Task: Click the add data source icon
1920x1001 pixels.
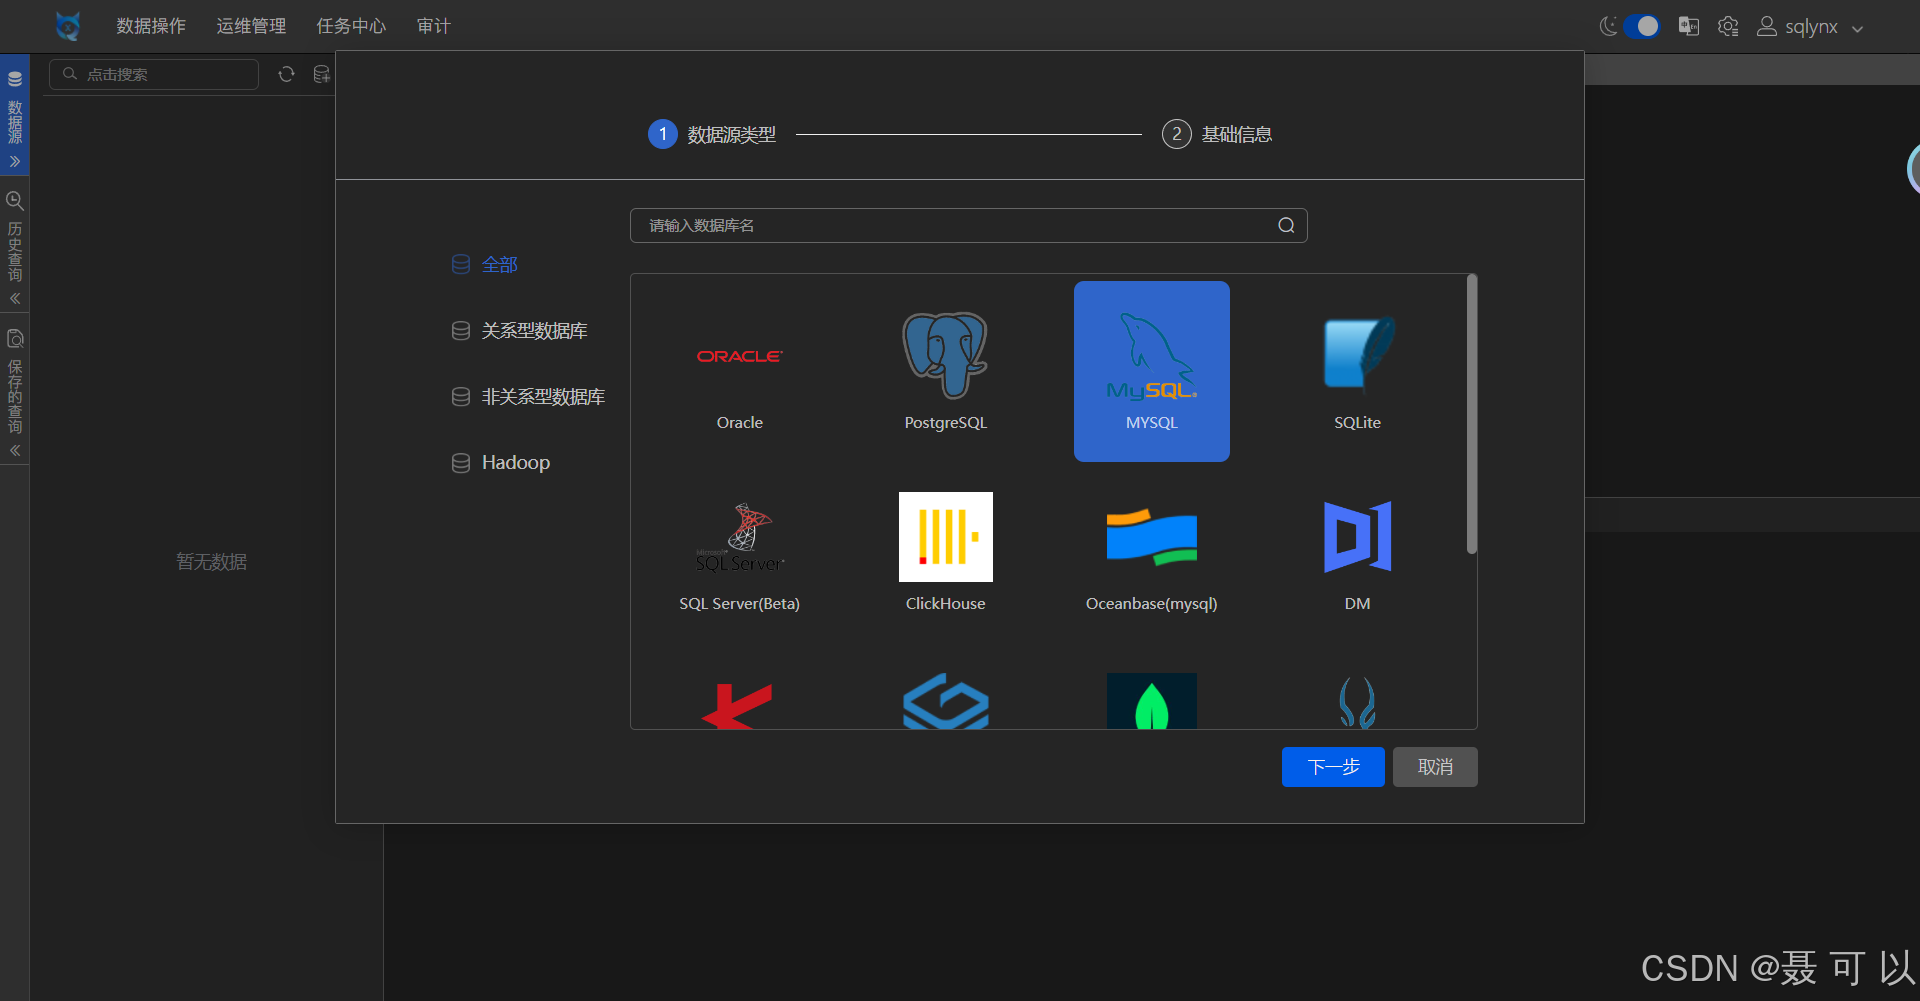Action: tap(321, 74)
